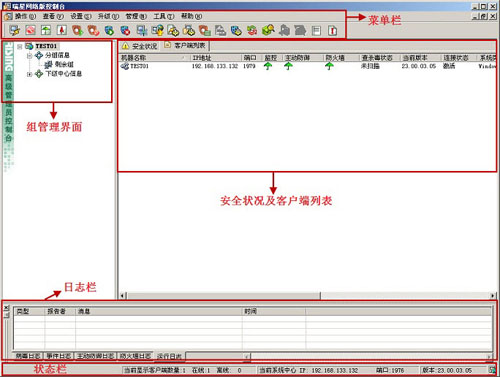
Task: Click the network icon at status bar right end
Action: (x=492, y=369)
